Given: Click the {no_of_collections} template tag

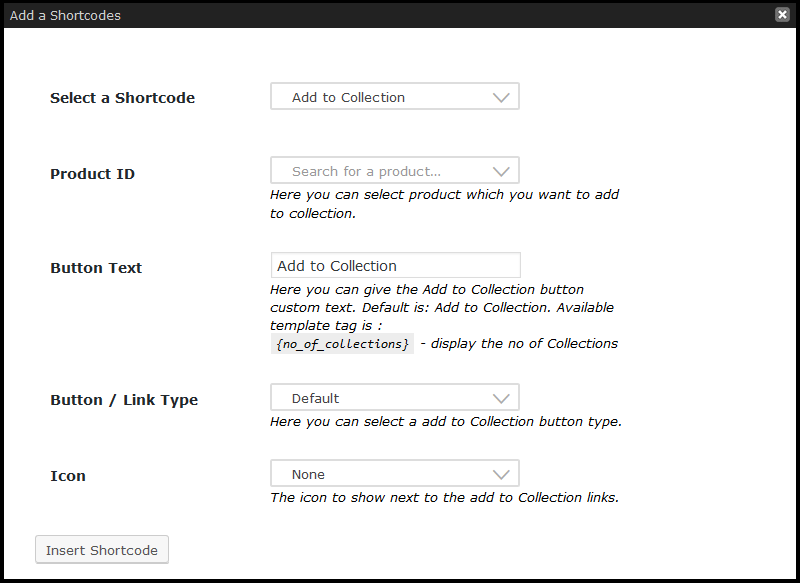Looking at the screenshot, I should [x=341, y=344].
